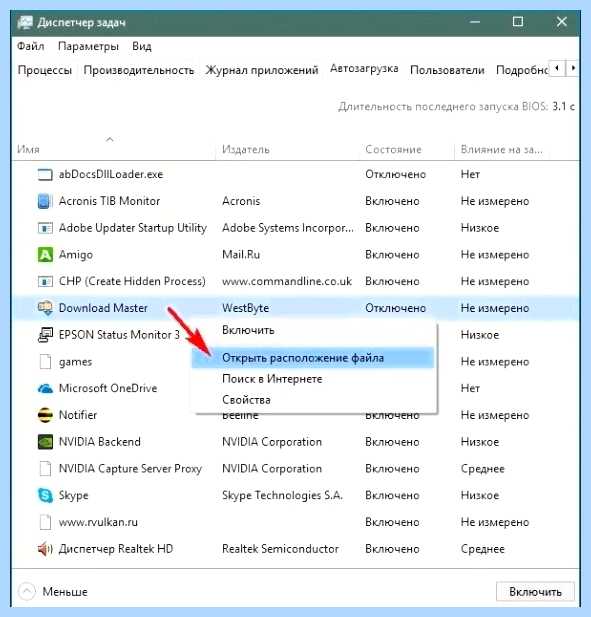Image resolution: width=591 pixels, height=617 pixels.
Task: Click the Включить button at the bottom
Action: click(x=535, y=592)
